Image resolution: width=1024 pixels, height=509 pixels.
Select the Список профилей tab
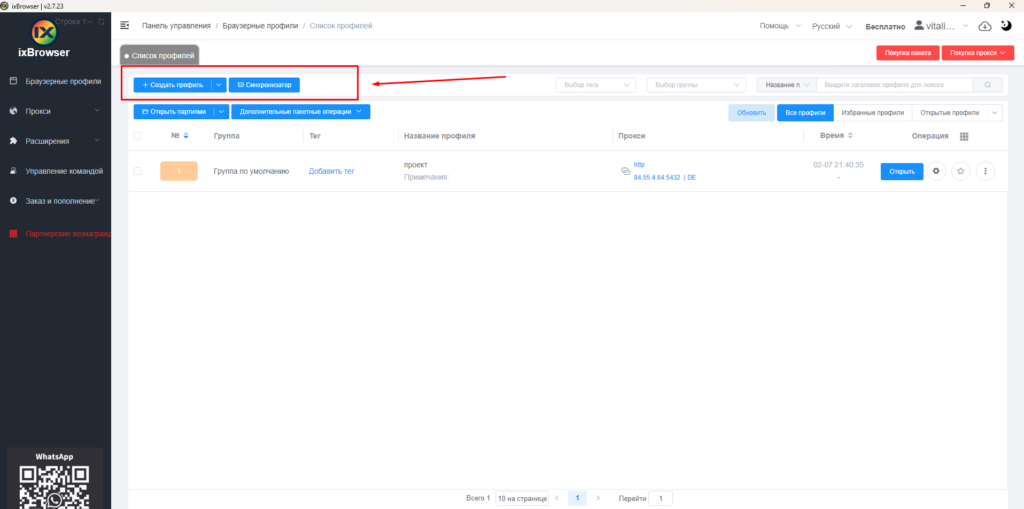(160, 56)
